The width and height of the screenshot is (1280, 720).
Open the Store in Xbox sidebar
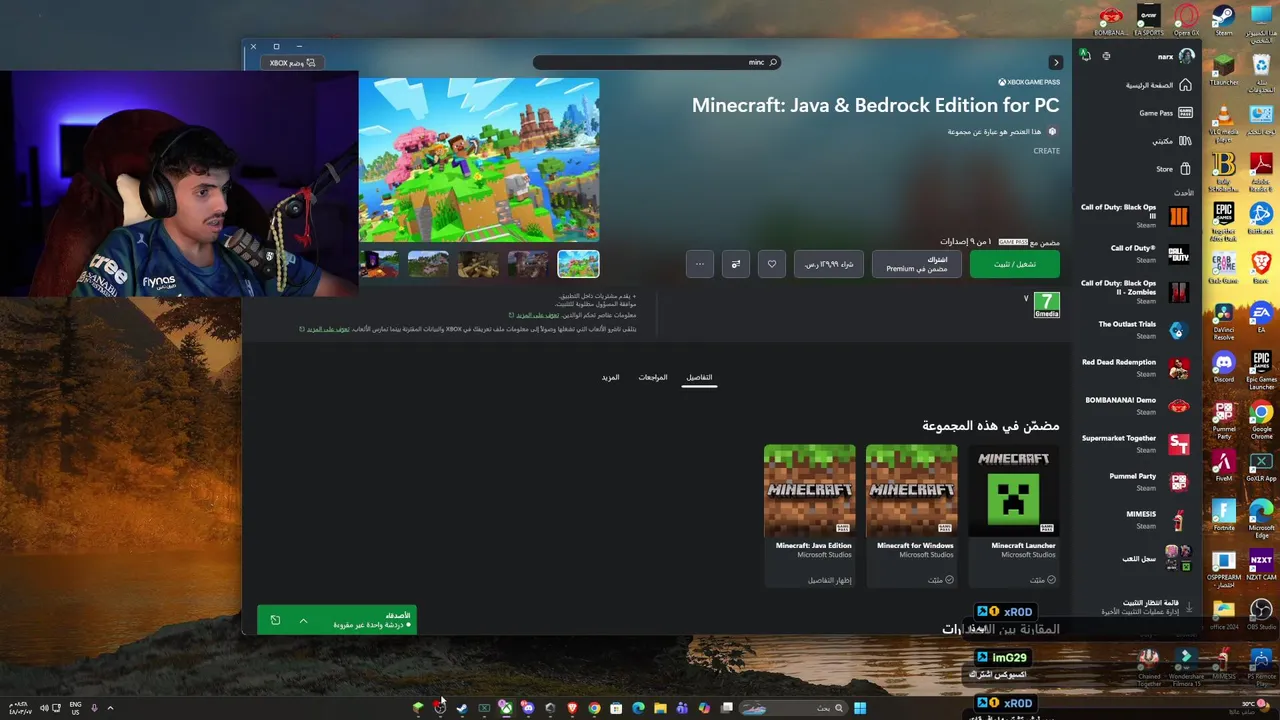coord(1173,169)
